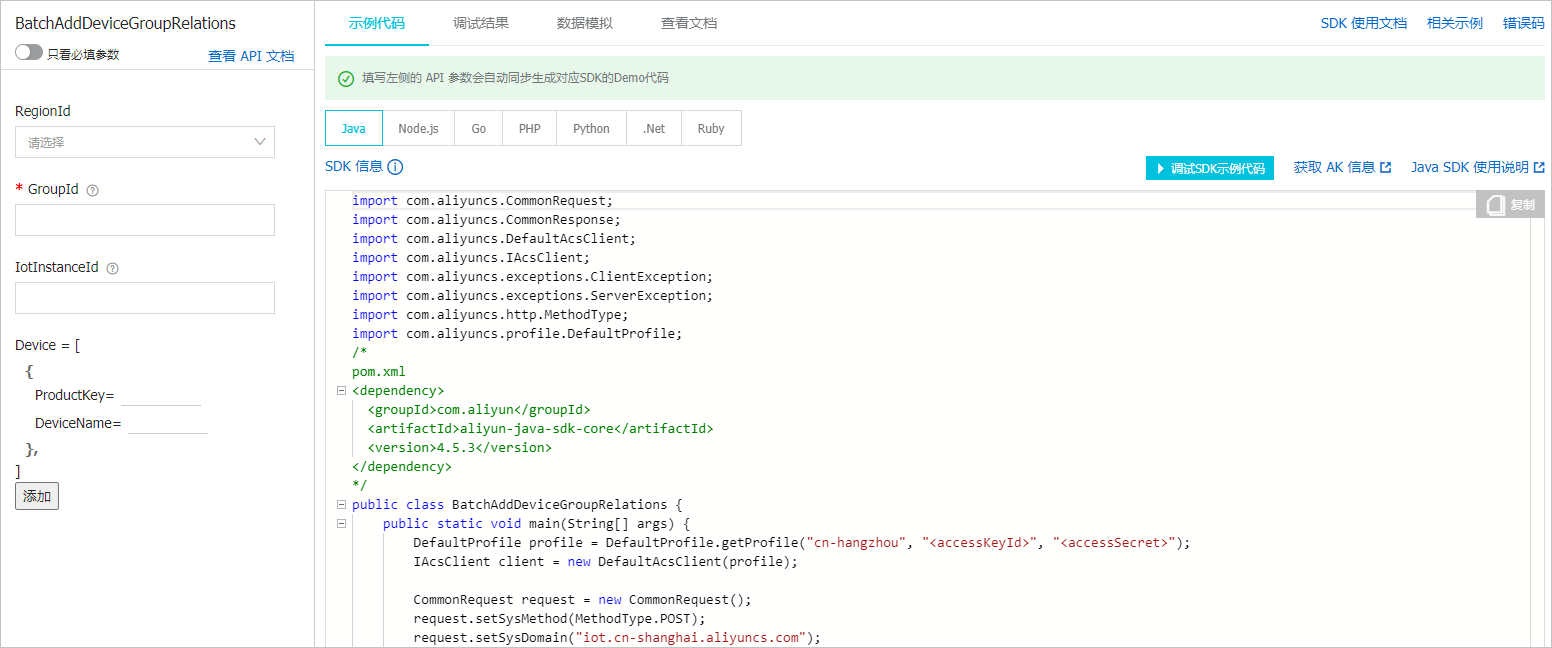
Task: Focus the ProductKey input field
Action: (x=161, y=395)
